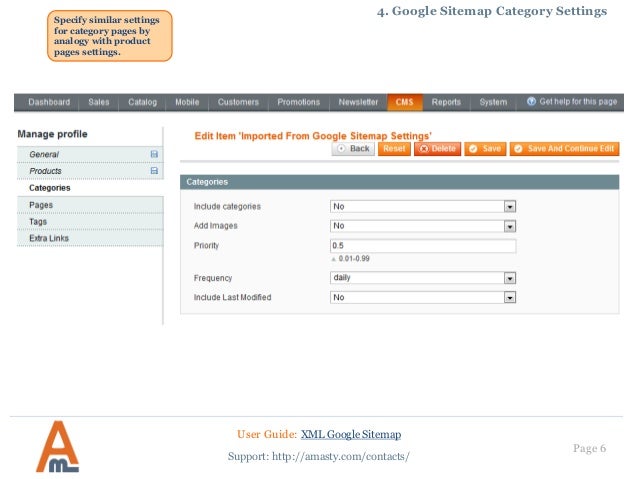638x479 pixels.
Task: Click the Page 6 footer text
Action: (x=590, y=448)
